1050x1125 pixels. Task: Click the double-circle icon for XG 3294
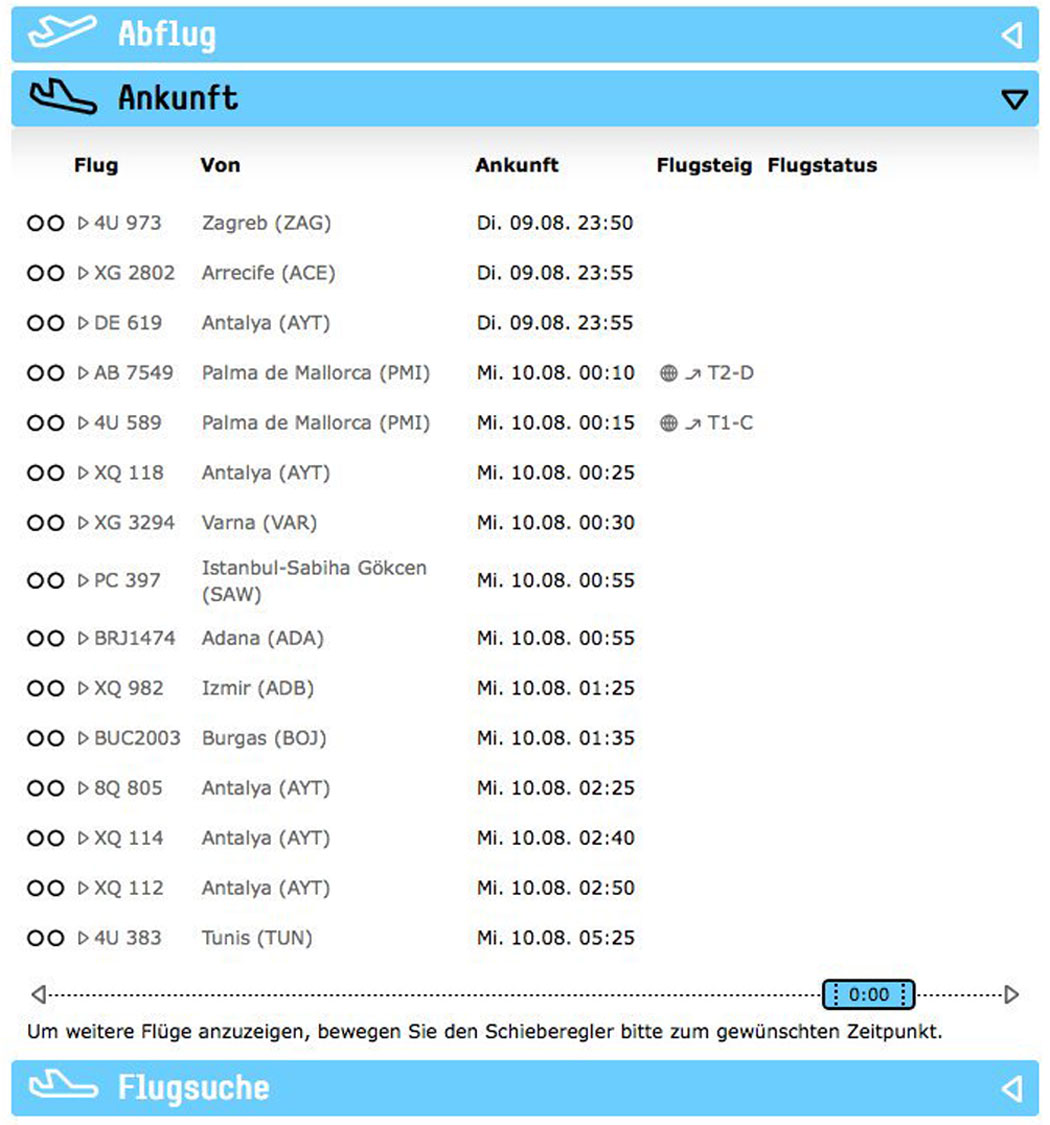45,523
